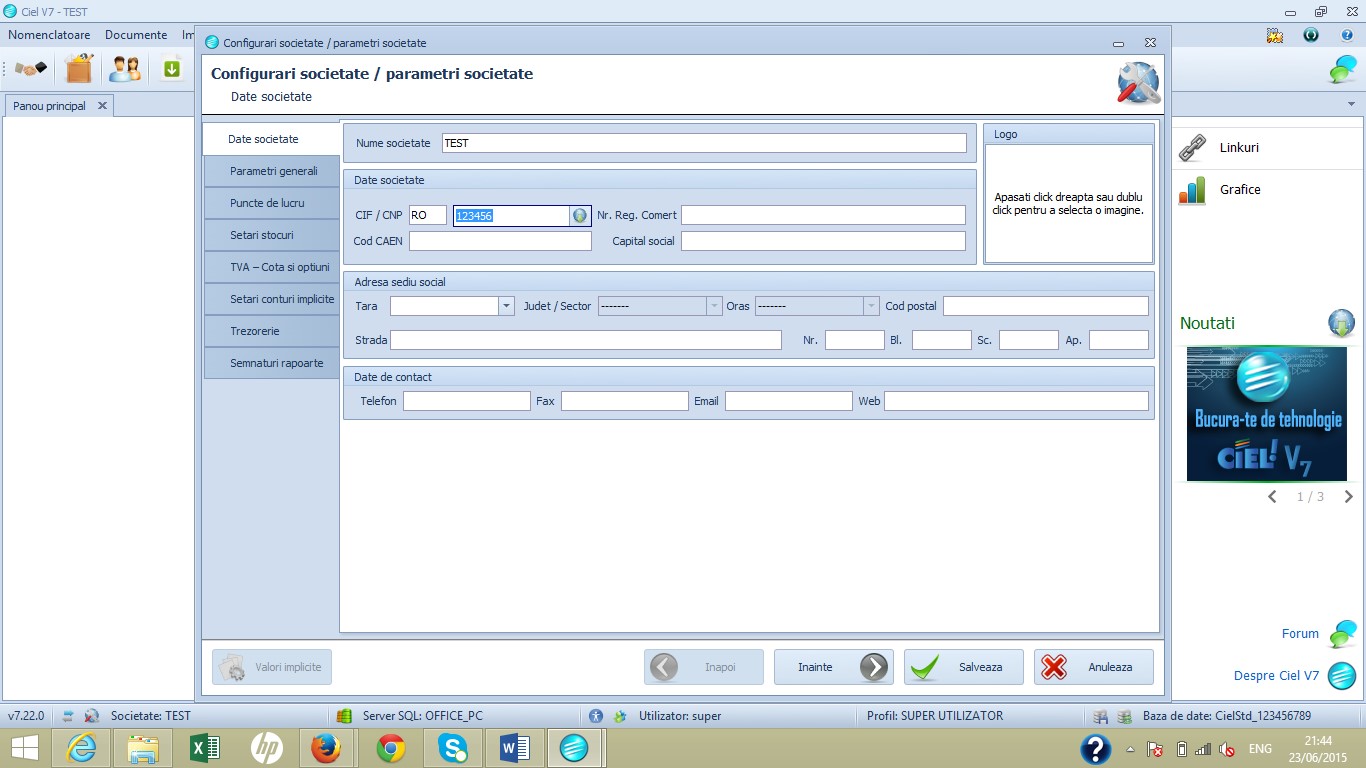
Task: Click the globe lookup icon beside CIF field
Action: (579, 215)
